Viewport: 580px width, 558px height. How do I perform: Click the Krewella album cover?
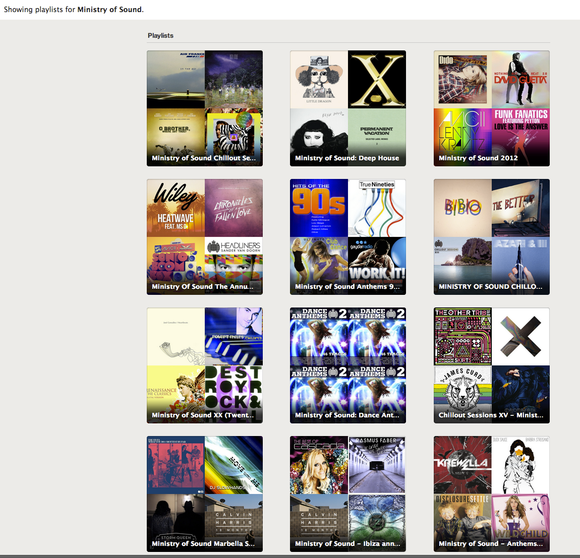pyautogui.click(x=463, y=465)
